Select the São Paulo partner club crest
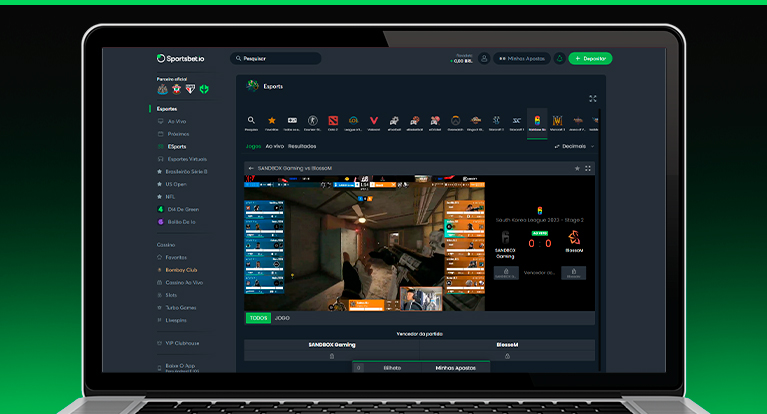The width and height of the screenshot is (767, 414). coord(190,89)
